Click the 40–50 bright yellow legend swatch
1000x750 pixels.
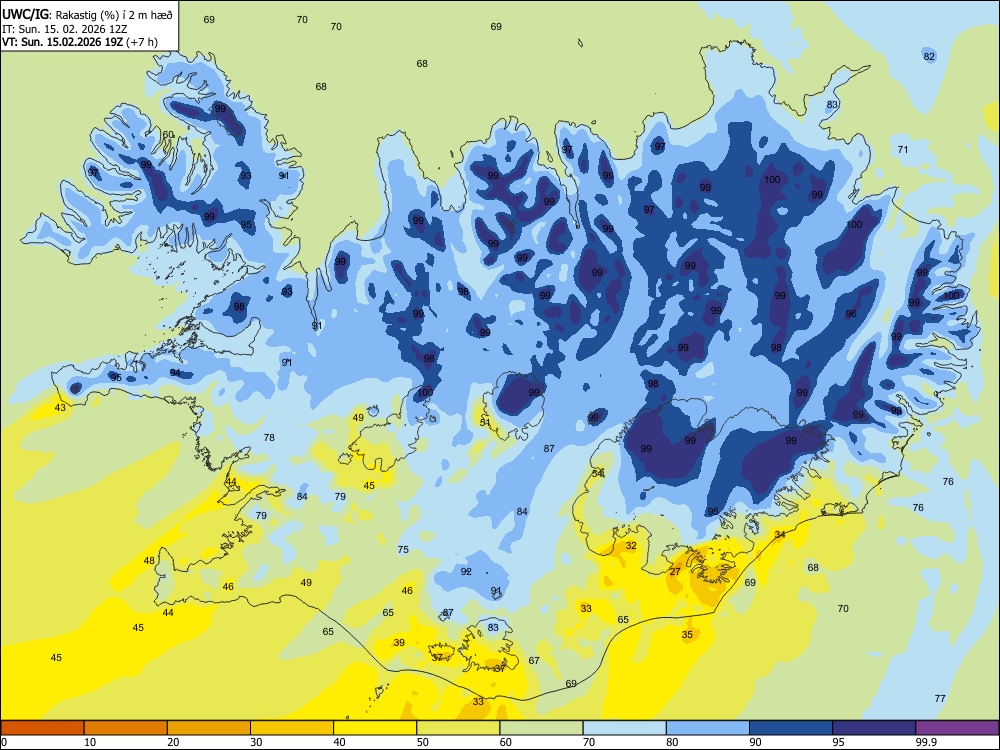pos(375,728)
